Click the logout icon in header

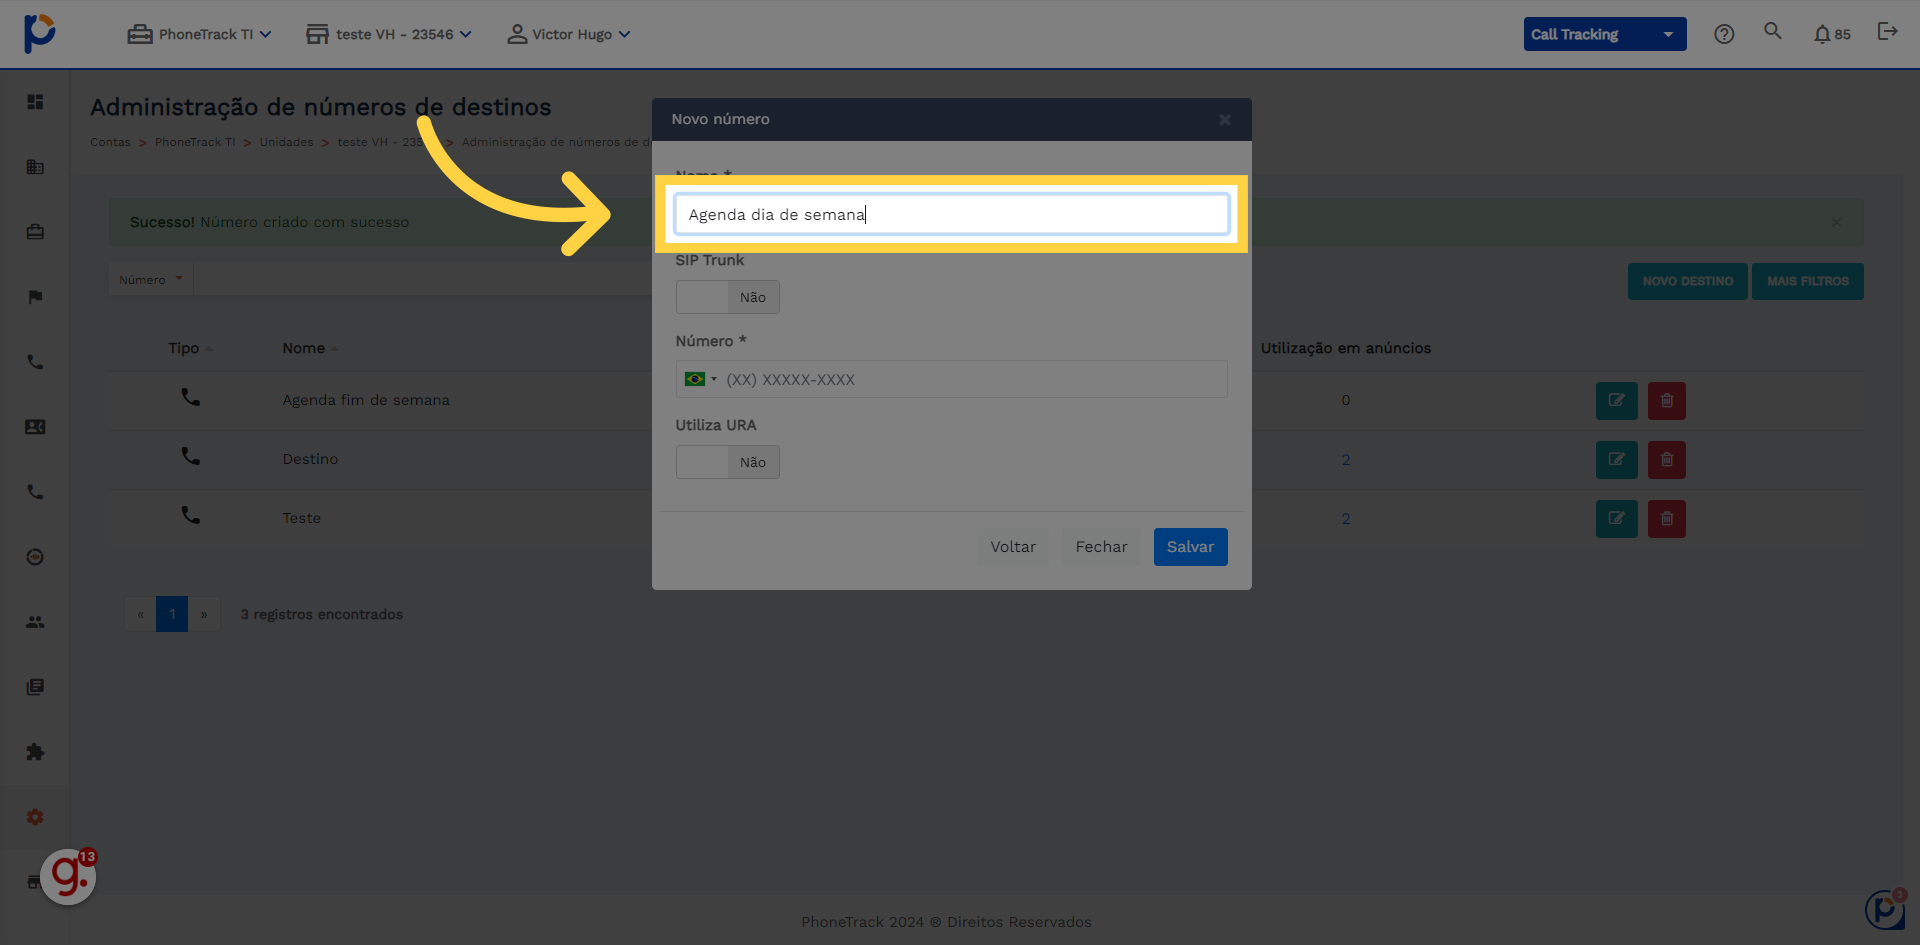coord(1887,32)
